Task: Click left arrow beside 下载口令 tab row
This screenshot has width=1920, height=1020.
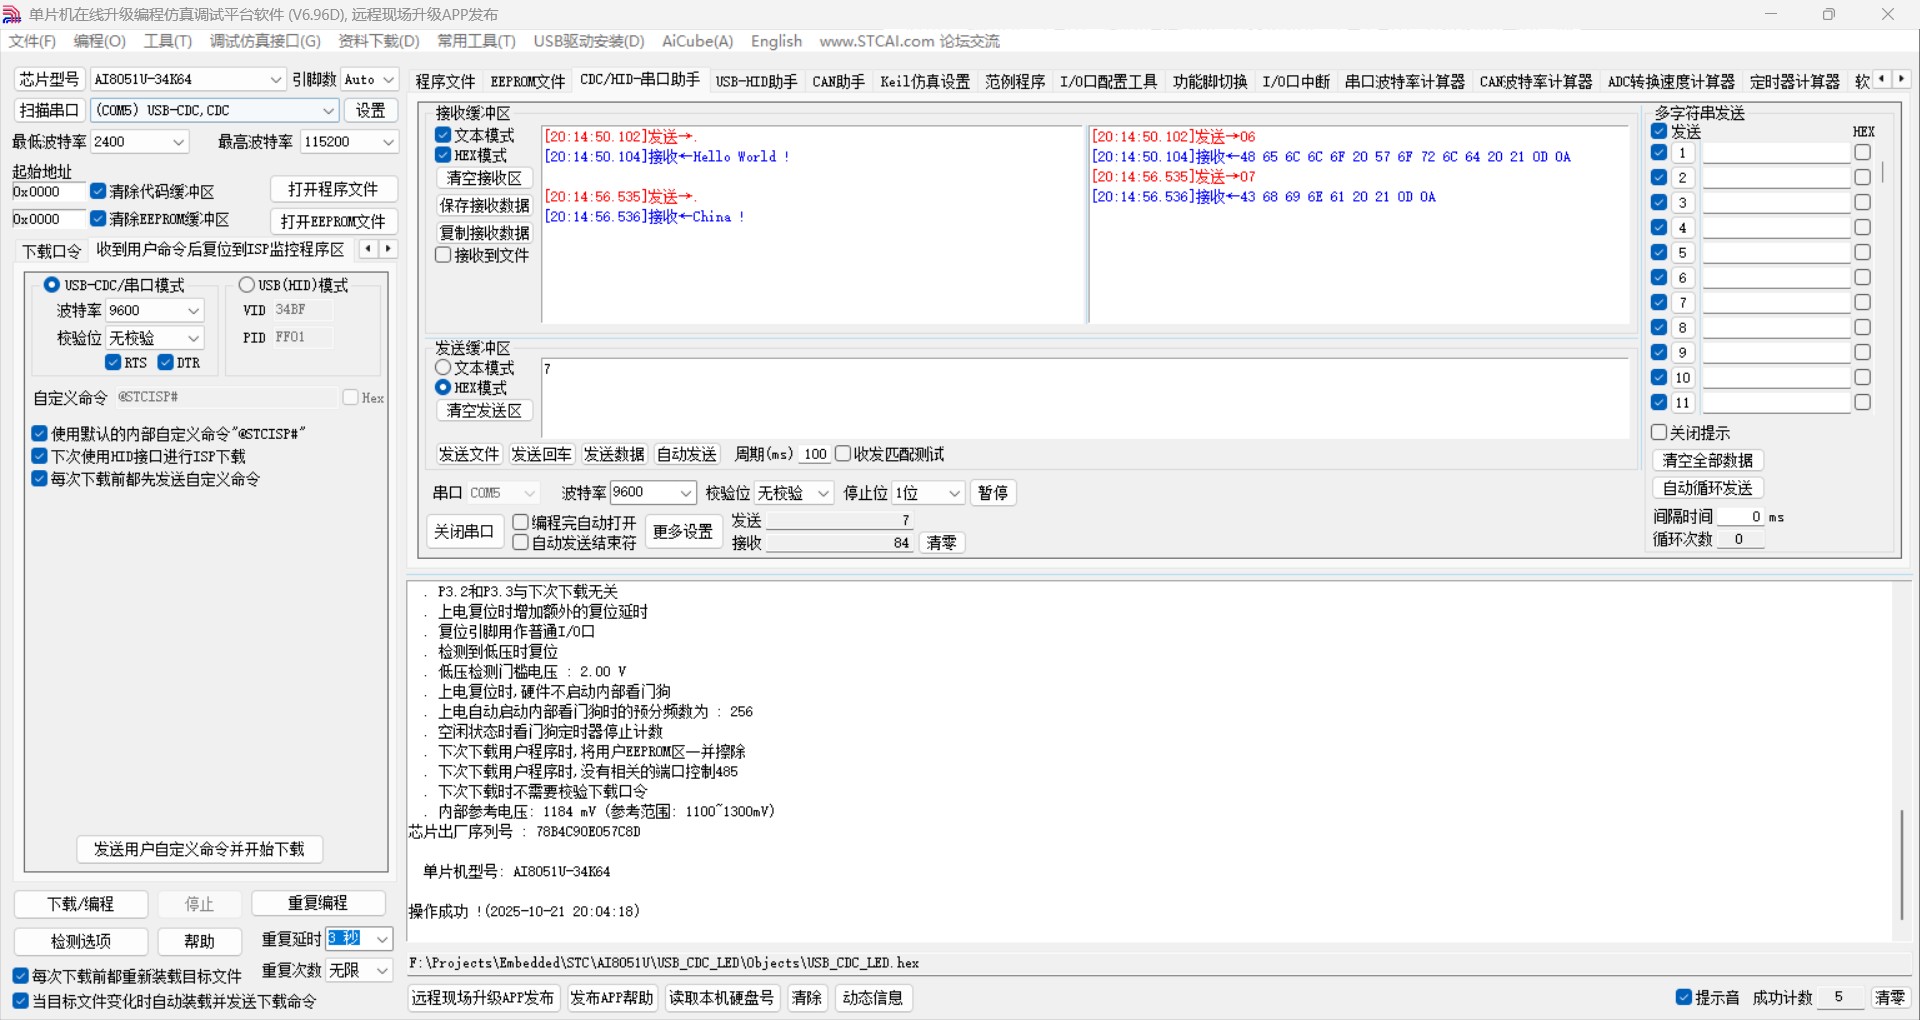Action: point(368,249)
